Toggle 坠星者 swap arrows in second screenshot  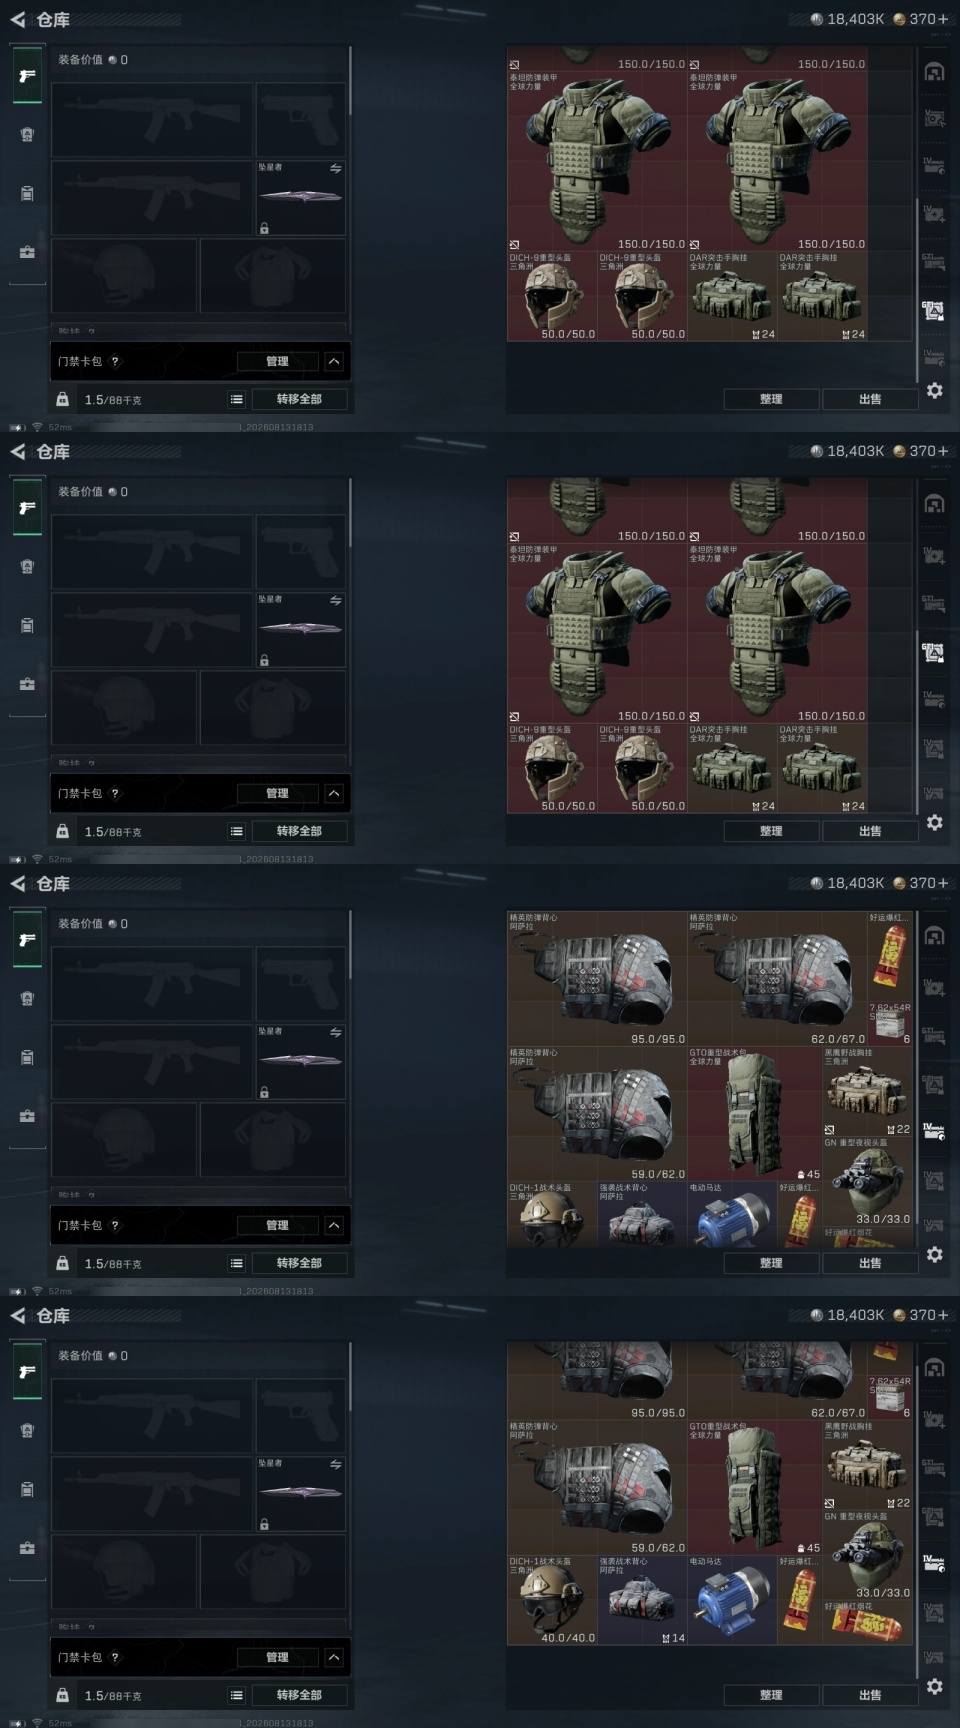click(x=335, y=601)
